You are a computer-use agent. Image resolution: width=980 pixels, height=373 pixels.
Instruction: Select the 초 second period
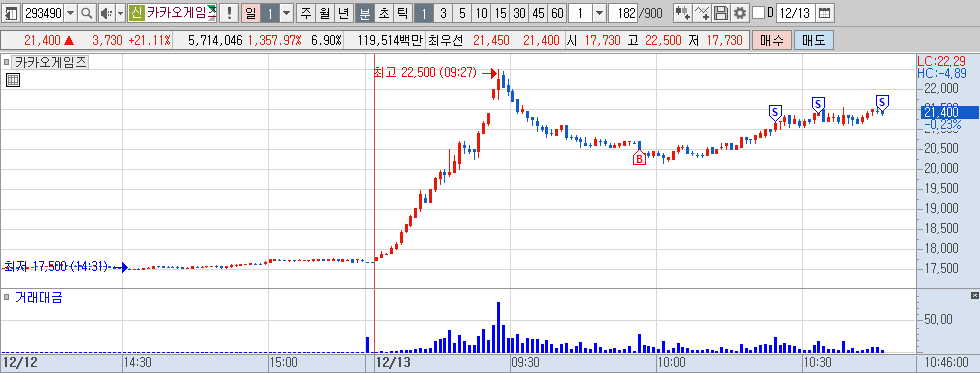(x=384, y=12)
